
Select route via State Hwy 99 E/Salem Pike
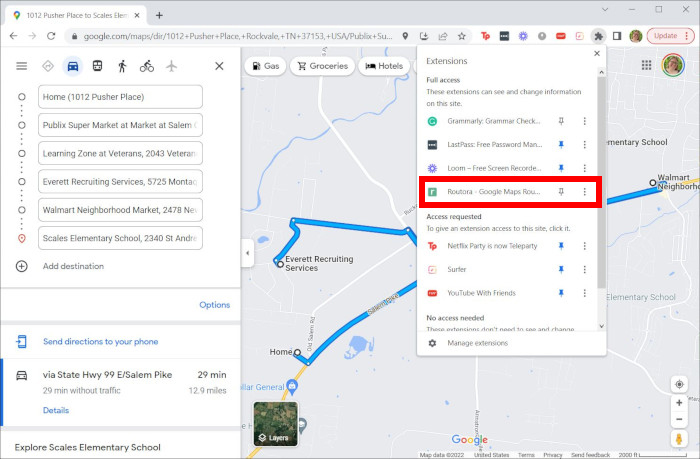click(121, 392)
